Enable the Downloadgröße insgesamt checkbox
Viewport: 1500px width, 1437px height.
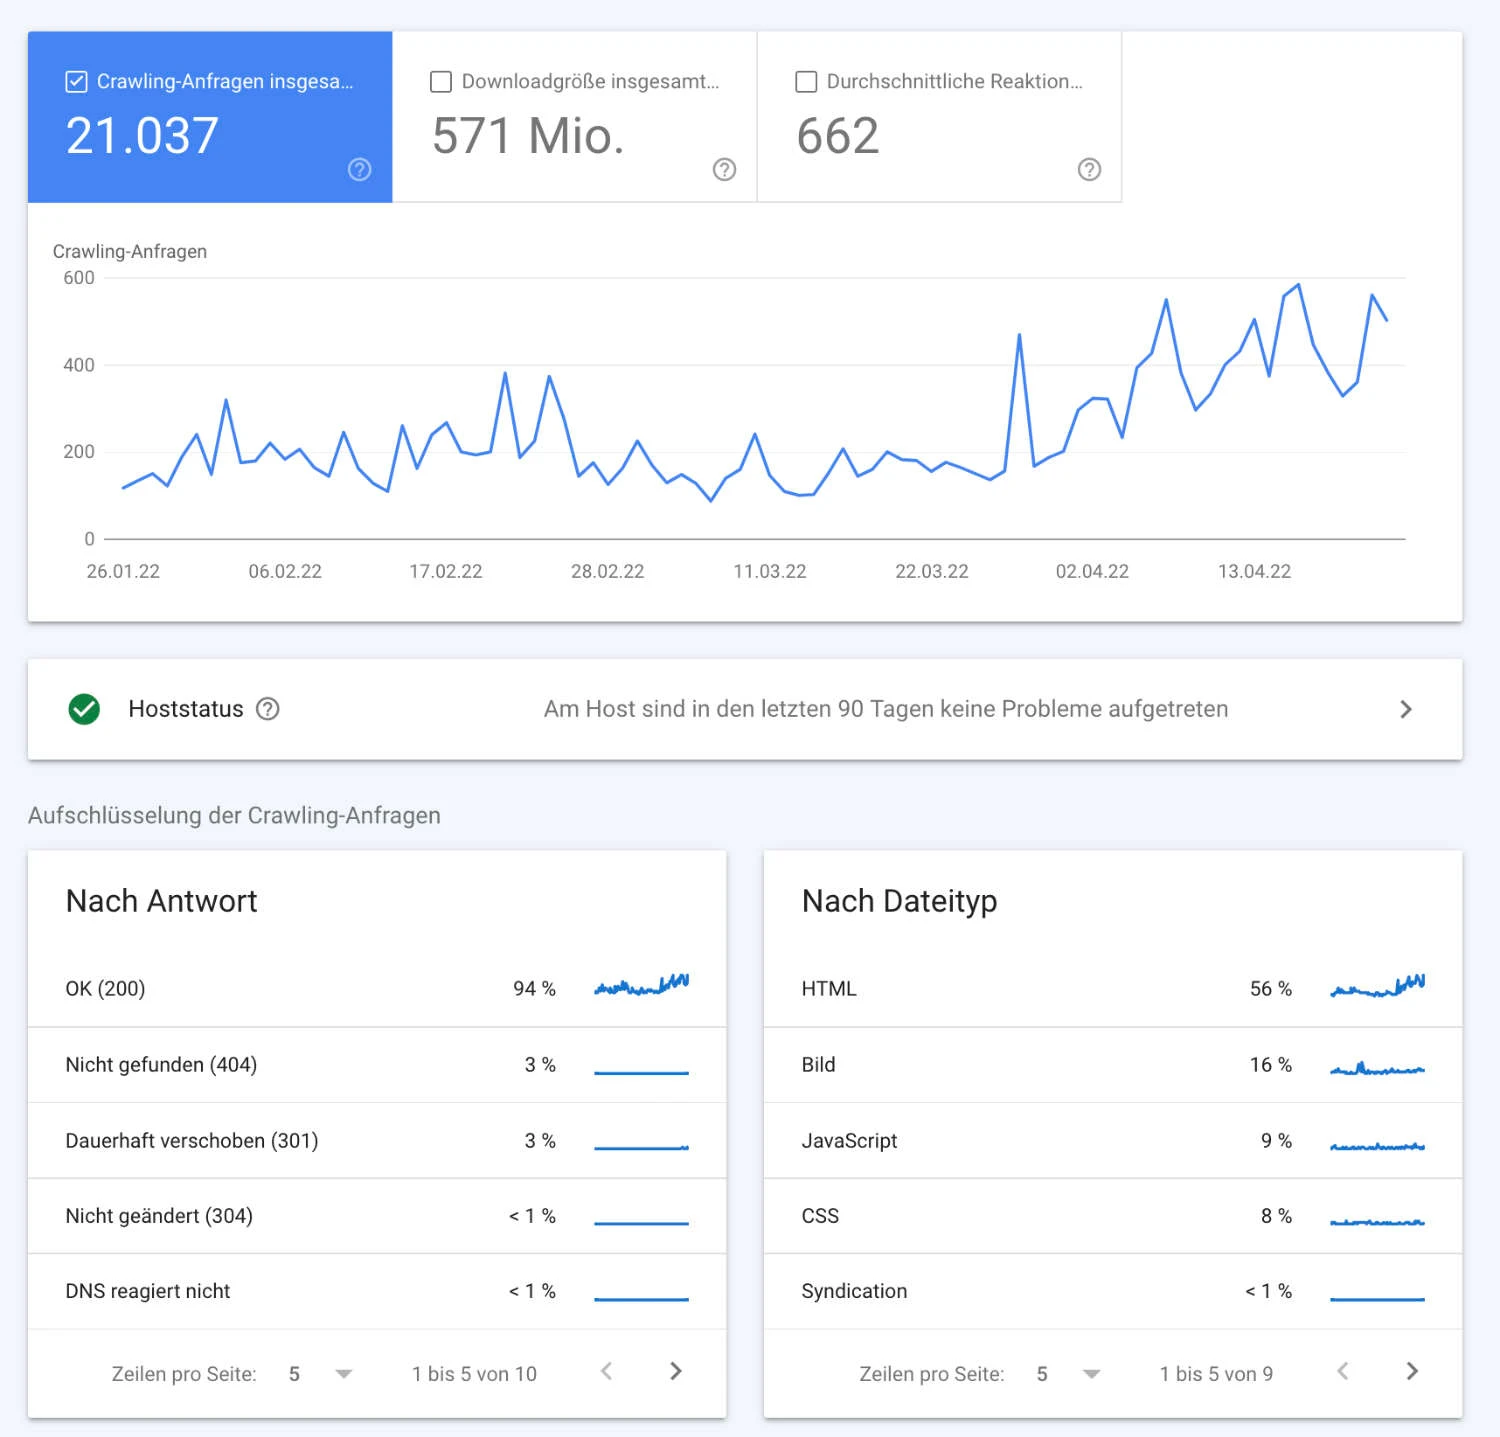[441, 82]
